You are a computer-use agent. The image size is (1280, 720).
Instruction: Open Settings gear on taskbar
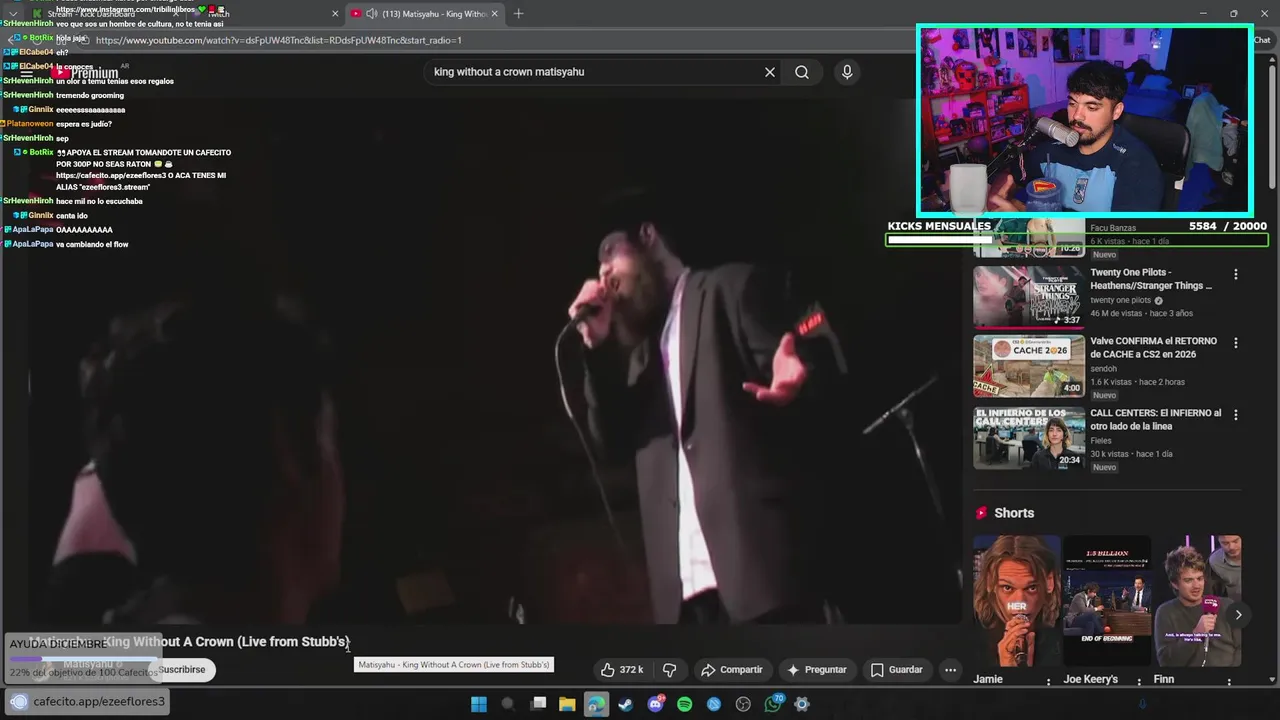click(x=802, y=704)
